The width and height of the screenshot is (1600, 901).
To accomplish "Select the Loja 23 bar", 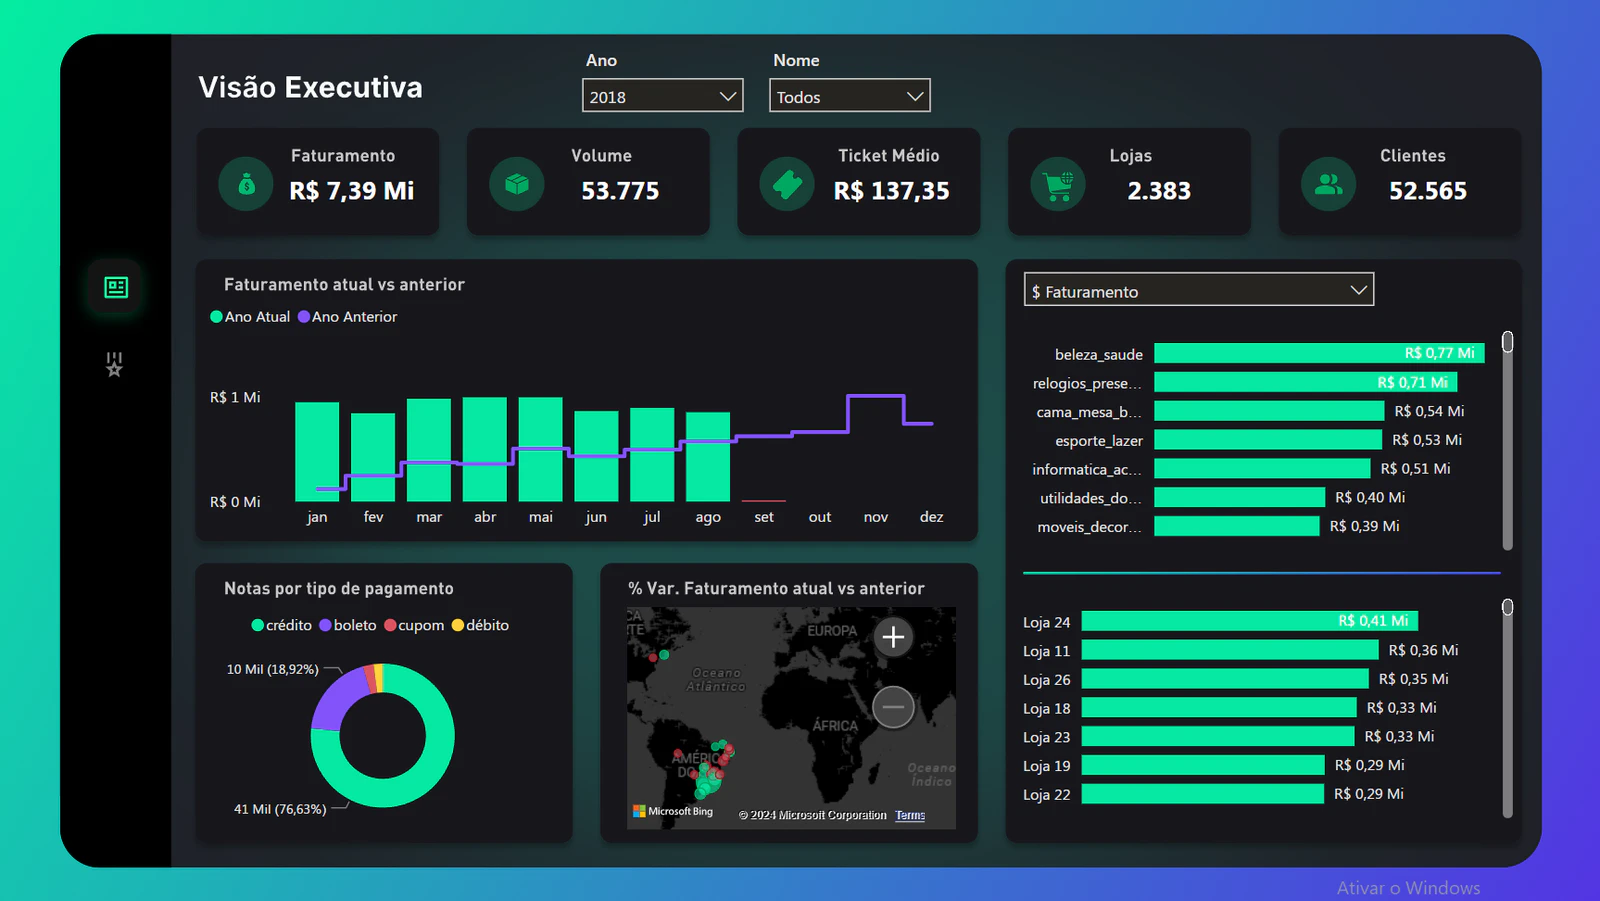I will pos(1218,736).
